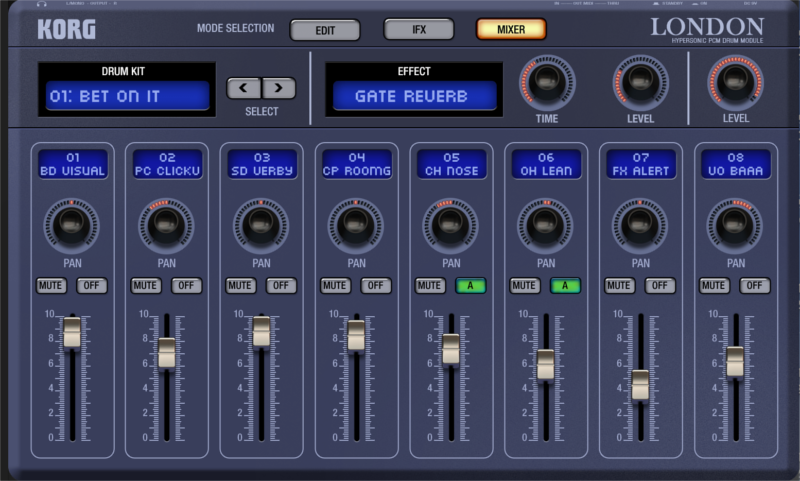Click the 05 CH NOSE channel label
This screenshot has height=481, width=800.
click(452, 164)
